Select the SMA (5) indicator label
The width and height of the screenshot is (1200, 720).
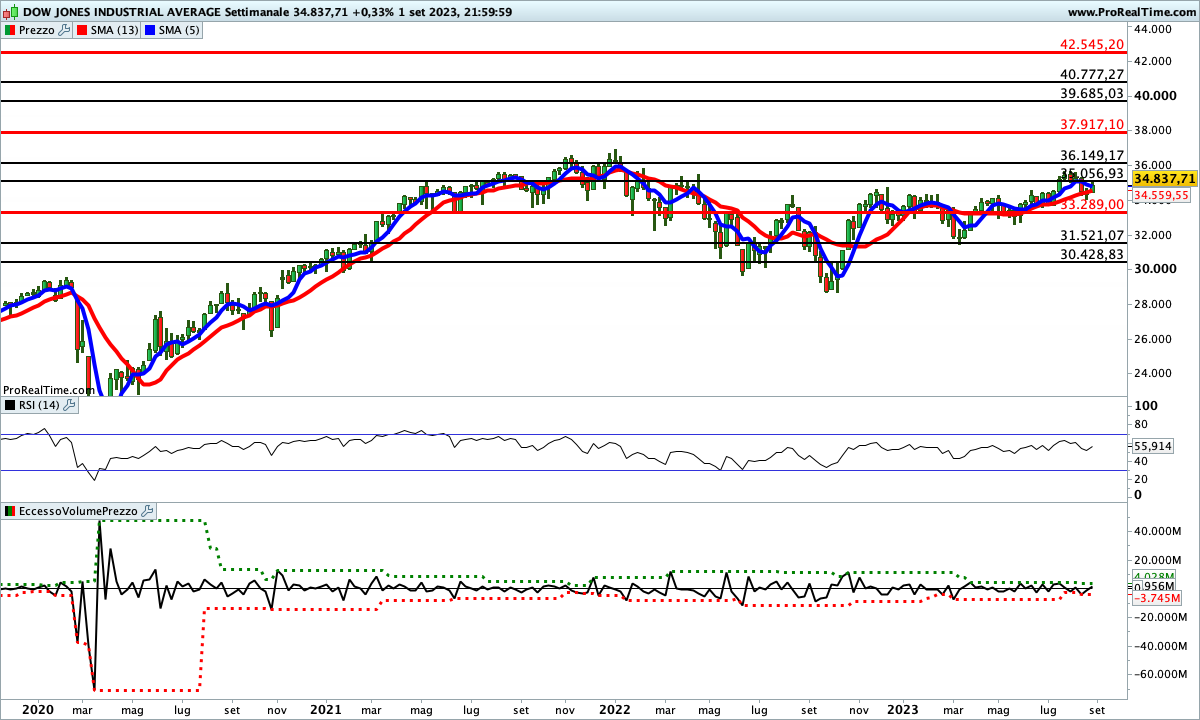pos(180,30)
